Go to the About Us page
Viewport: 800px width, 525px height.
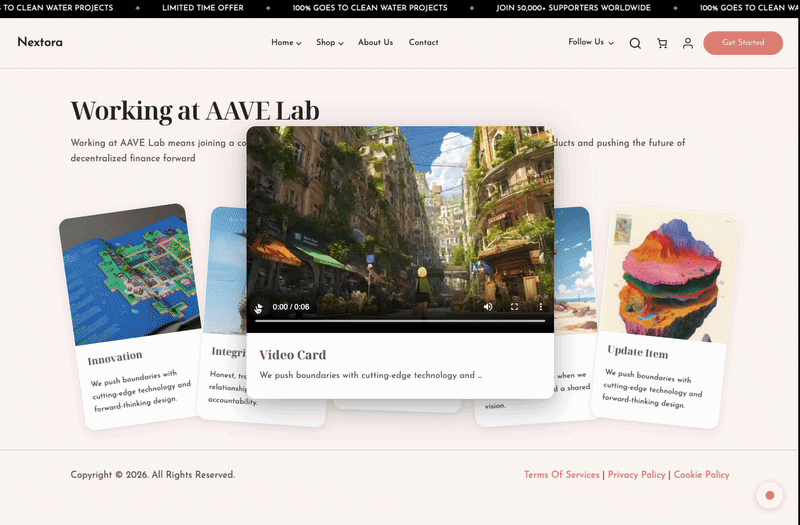pyautogui.click(x=376, y=42)
